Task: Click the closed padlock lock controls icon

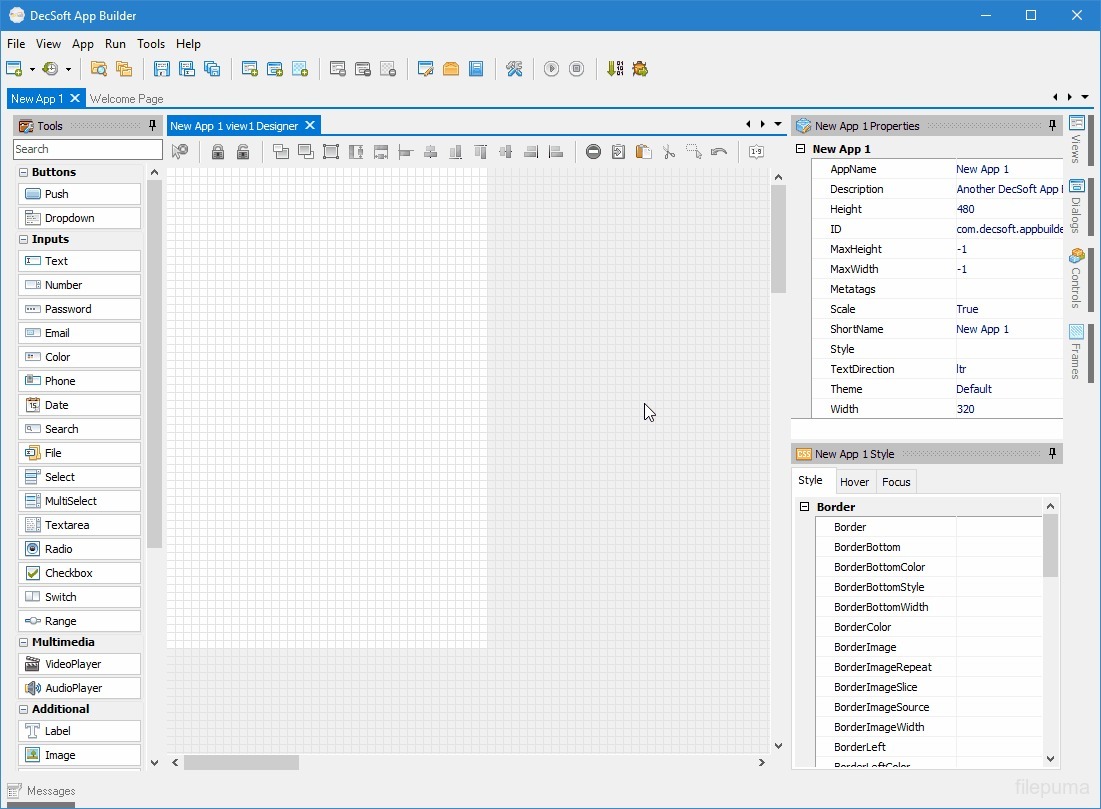Action: pyautogui.click(x=218, y=152)
